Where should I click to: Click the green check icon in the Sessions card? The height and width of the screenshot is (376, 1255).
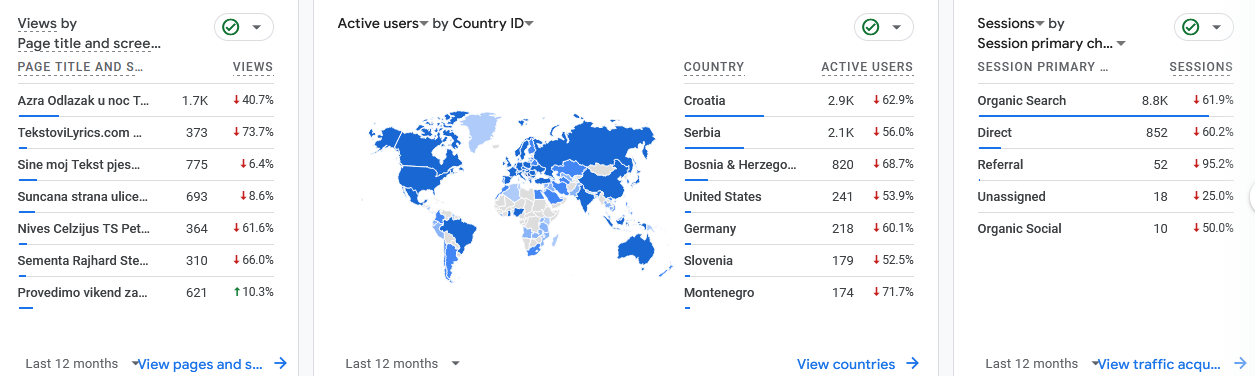[x=1191, y=27]
